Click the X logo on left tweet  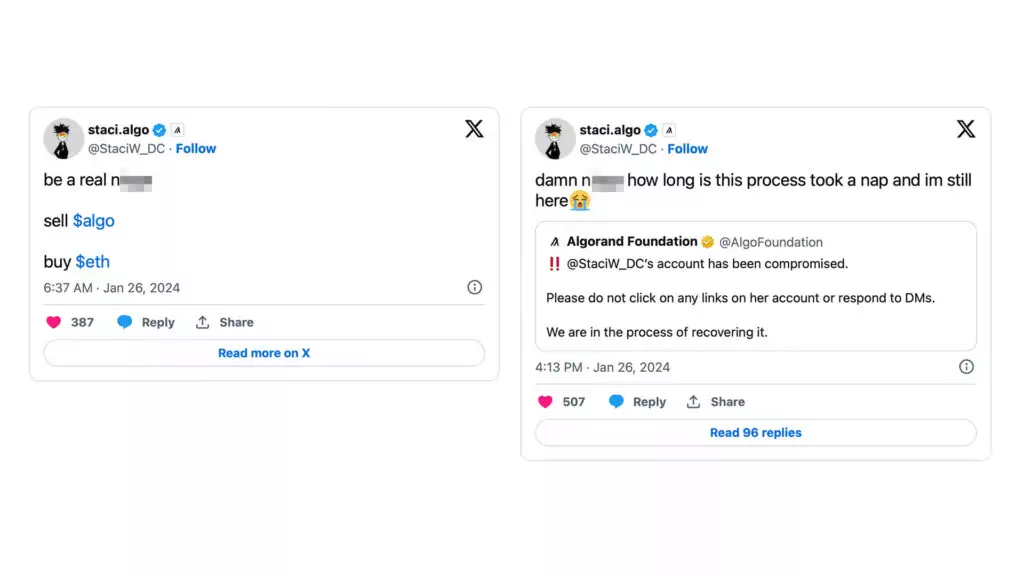coord(474,129)
